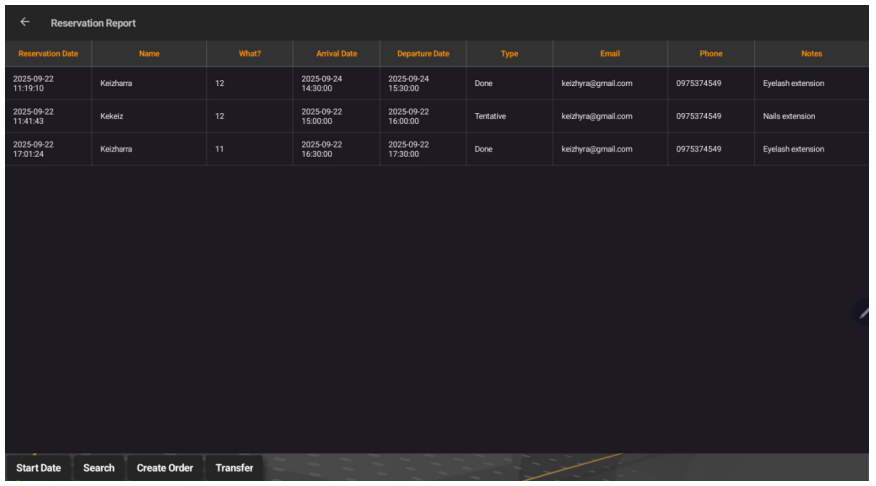Click the Phone column header
Screen dimensions: 876x486
711,53
